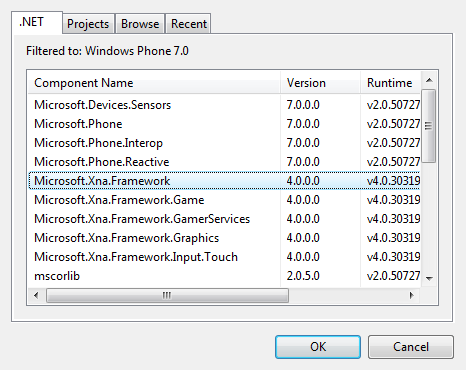The height and width of the screenshot is (370, 466).
Task: Open the Browse tab
Action: 140,24
